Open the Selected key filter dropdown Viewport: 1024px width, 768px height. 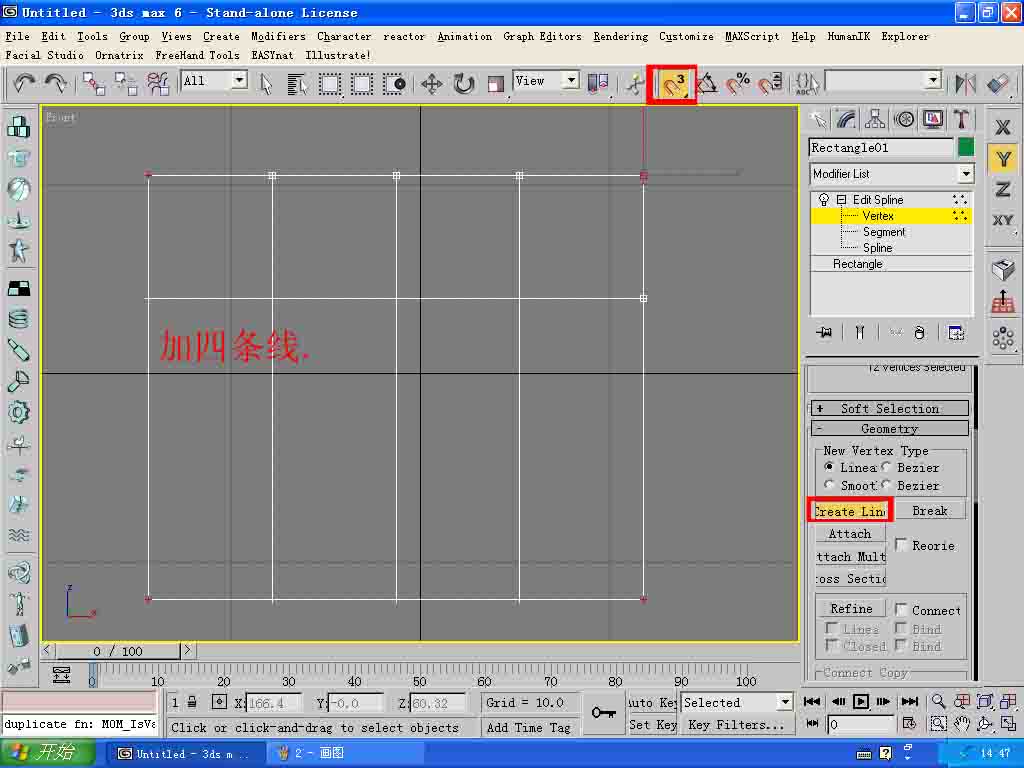(785, 702)
